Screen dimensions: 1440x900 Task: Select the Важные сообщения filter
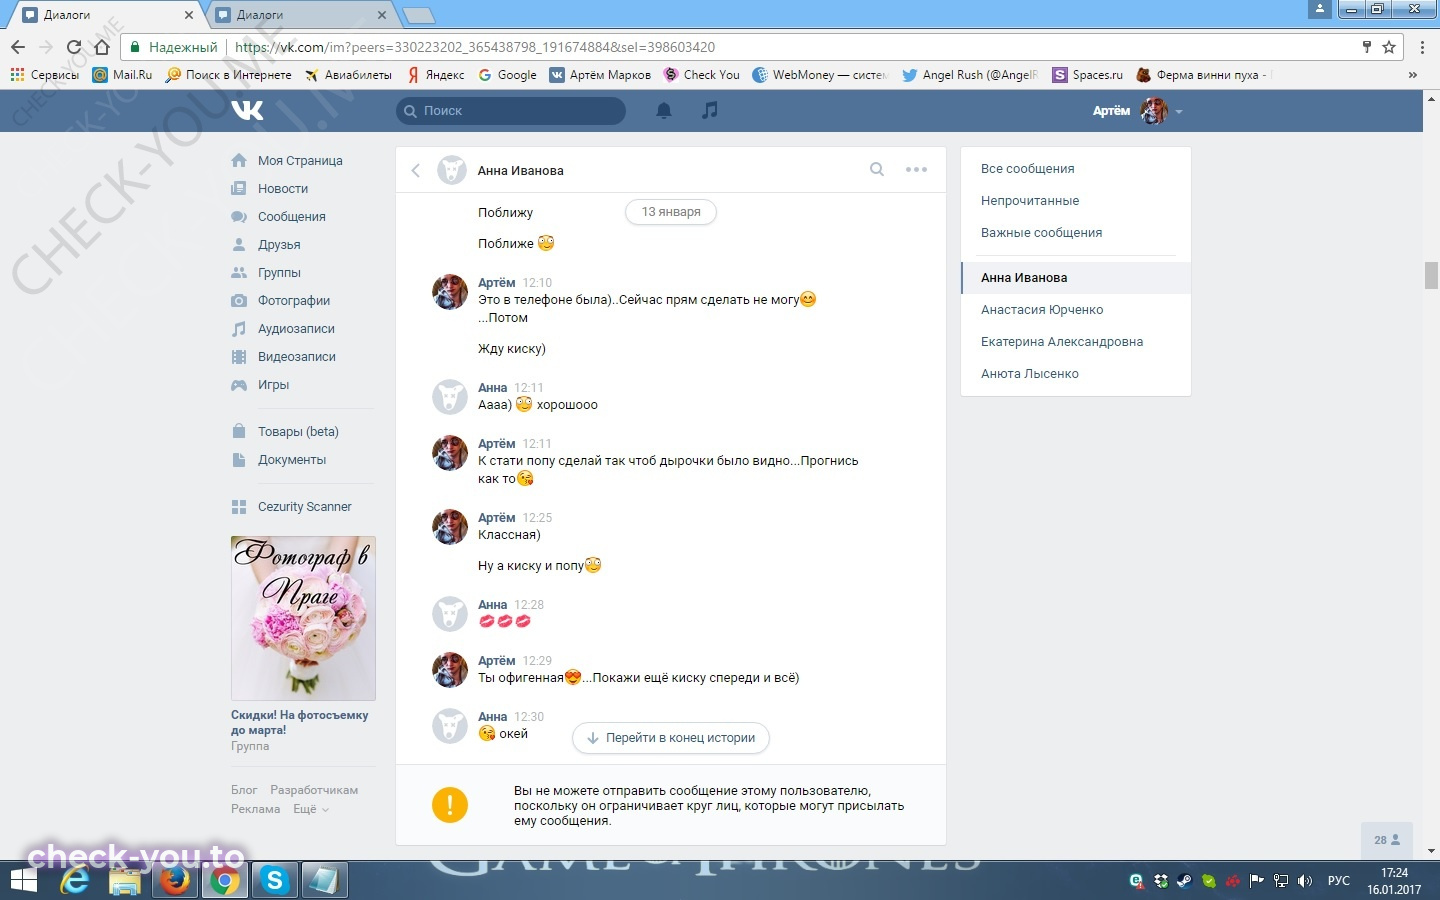(x=1076, y=232)
